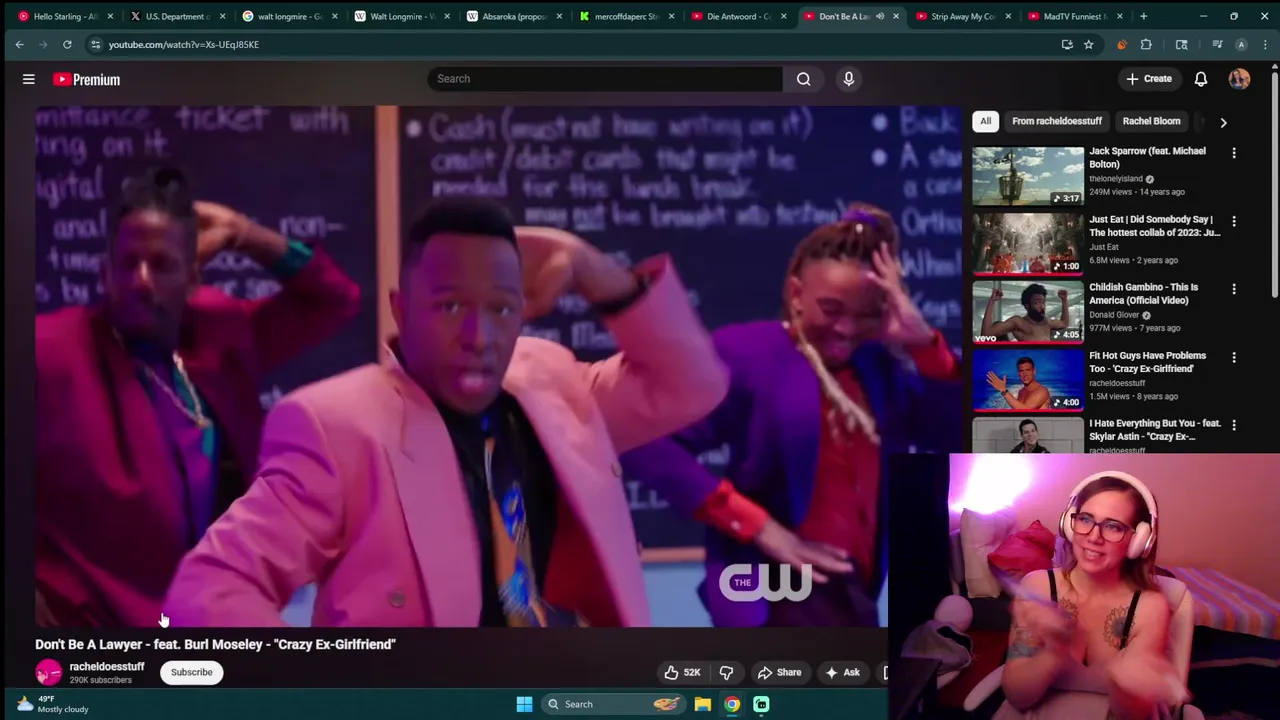Image resolution: width=1280 pixels, height=720 pixels.
Task: Click the Windows taskbar search box
Action: point(615,704)
